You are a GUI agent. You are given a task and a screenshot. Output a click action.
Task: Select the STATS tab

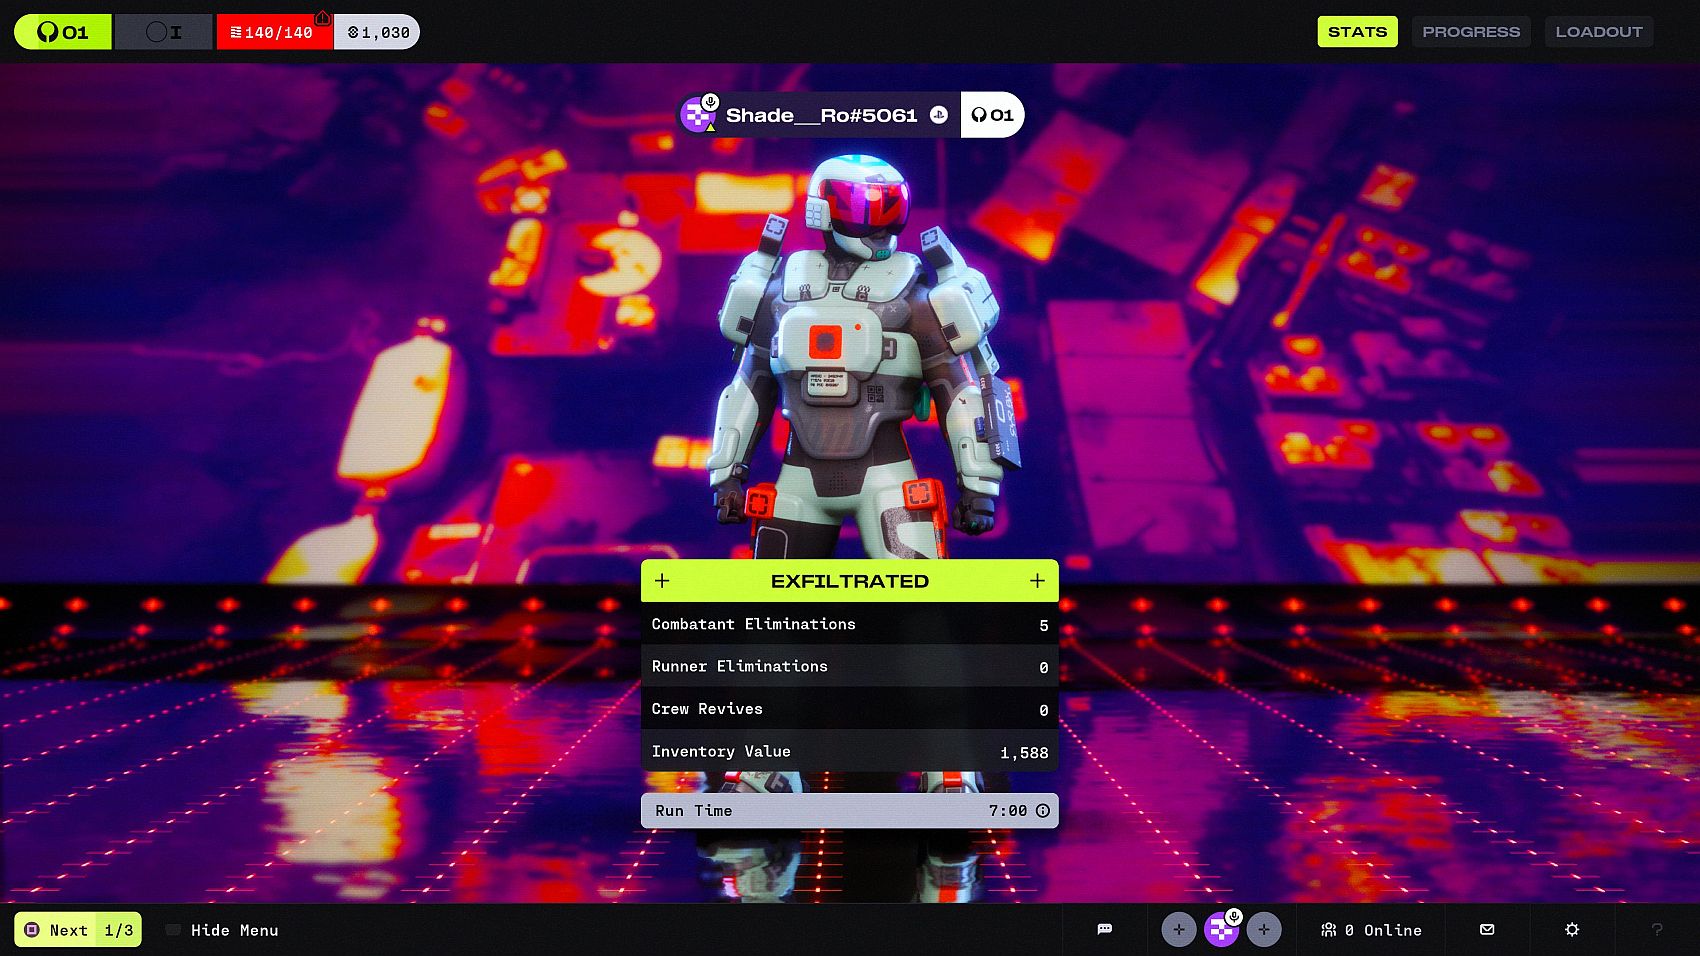[x=1357, y=32]
